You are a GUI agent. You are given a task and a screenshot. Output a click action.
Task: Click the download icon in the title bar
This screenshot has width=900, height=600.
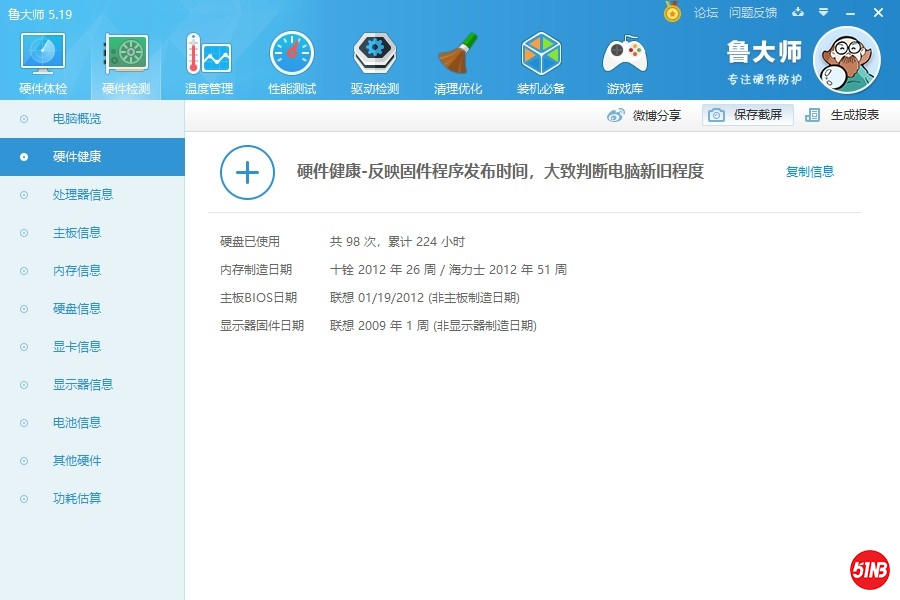click(797, 13)
